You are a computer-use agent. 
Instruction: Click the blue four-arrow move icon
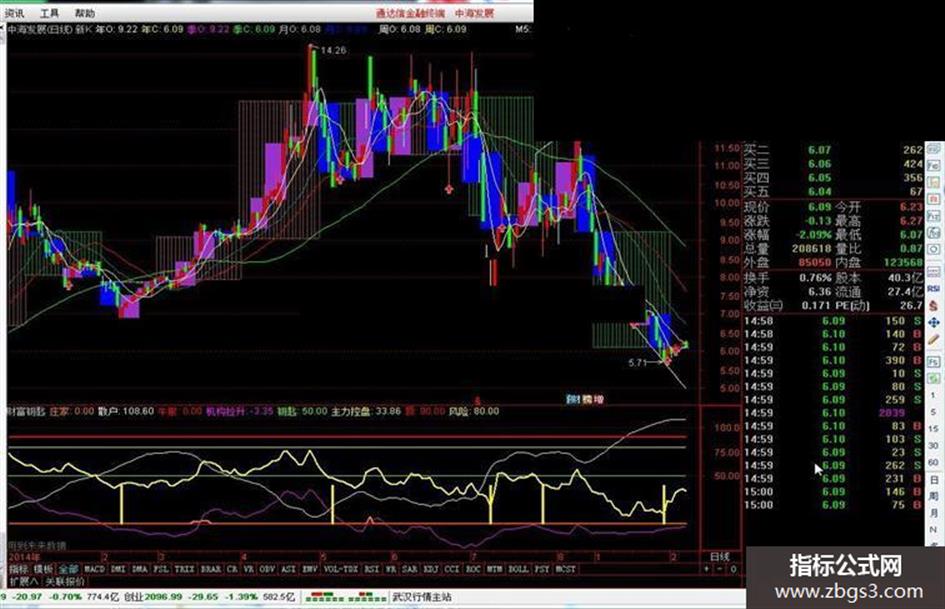(x=934, y=323)
